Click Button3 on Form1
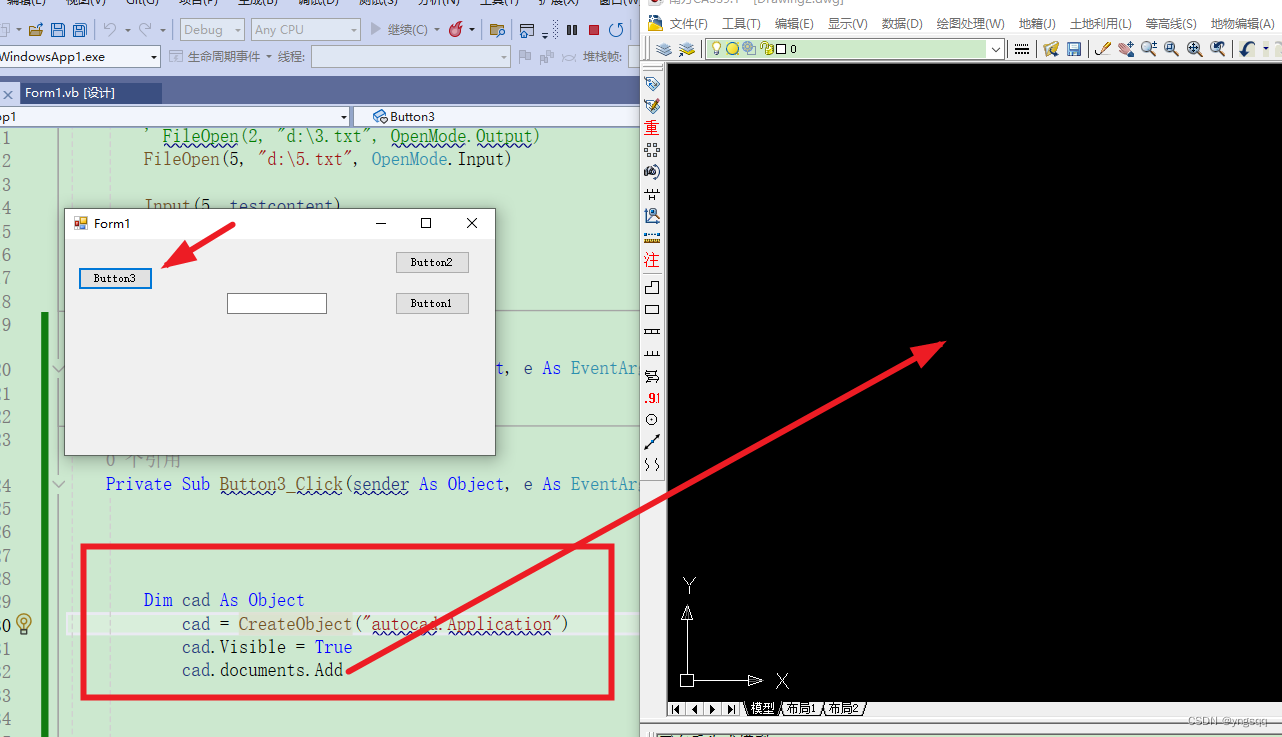The width and height of the screenshot is (1282, 737). point(115,278)
